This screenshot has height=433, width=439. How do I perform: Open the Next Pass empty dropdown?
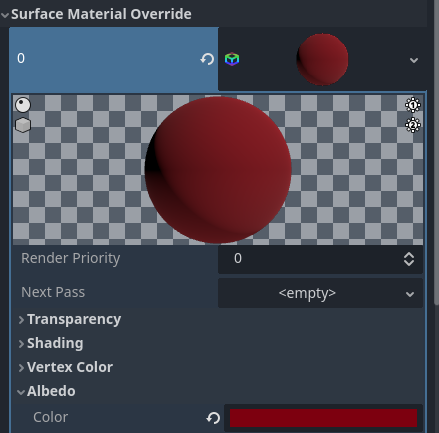(320, 293)
